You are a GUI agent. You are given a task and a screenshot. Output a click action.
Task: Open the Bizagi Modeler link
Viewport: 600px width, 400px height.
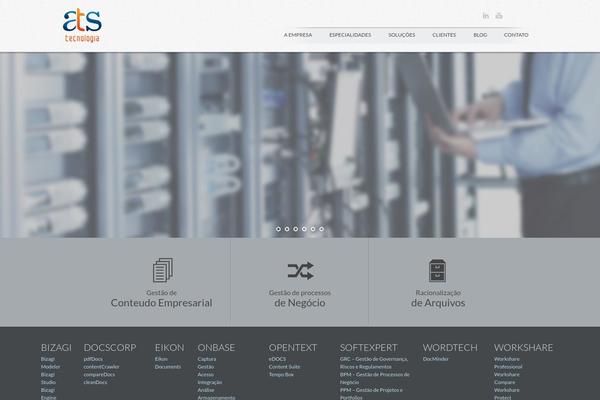(50, 363)
